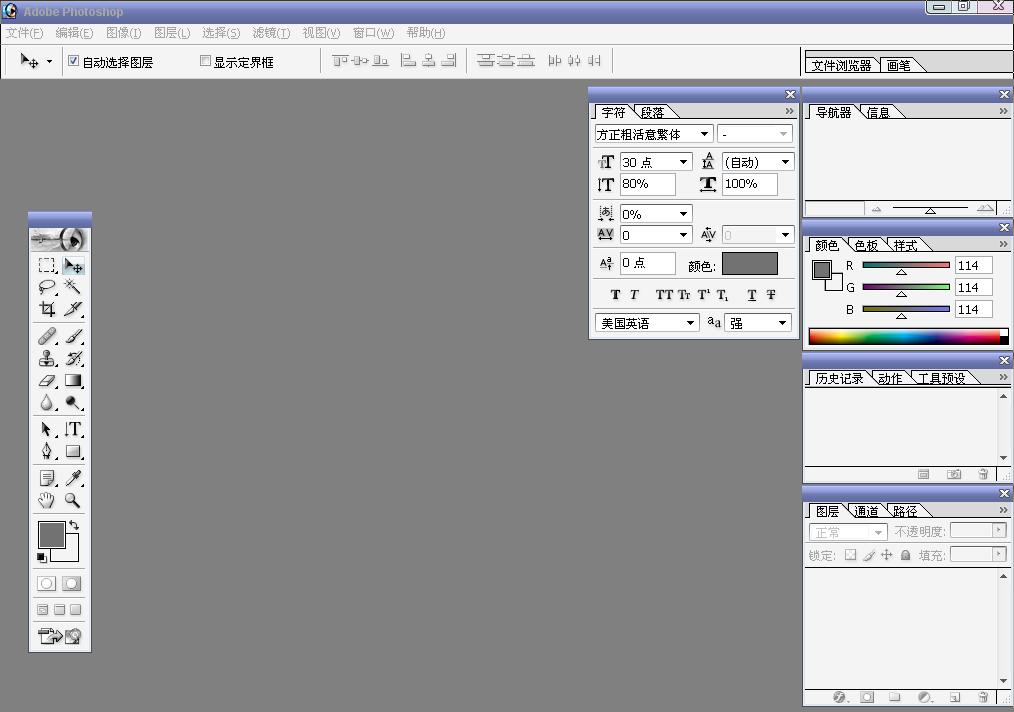Open the language dropdown 美国英语
This screenshot has height=712, width=1014.
647,323
